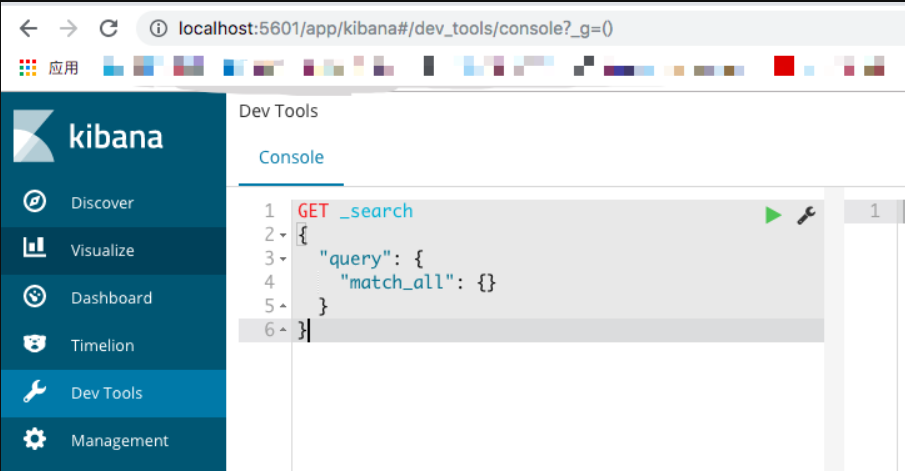Run the request with green play button
This screenshot has width=905, height=471.
tap(773, 215)
